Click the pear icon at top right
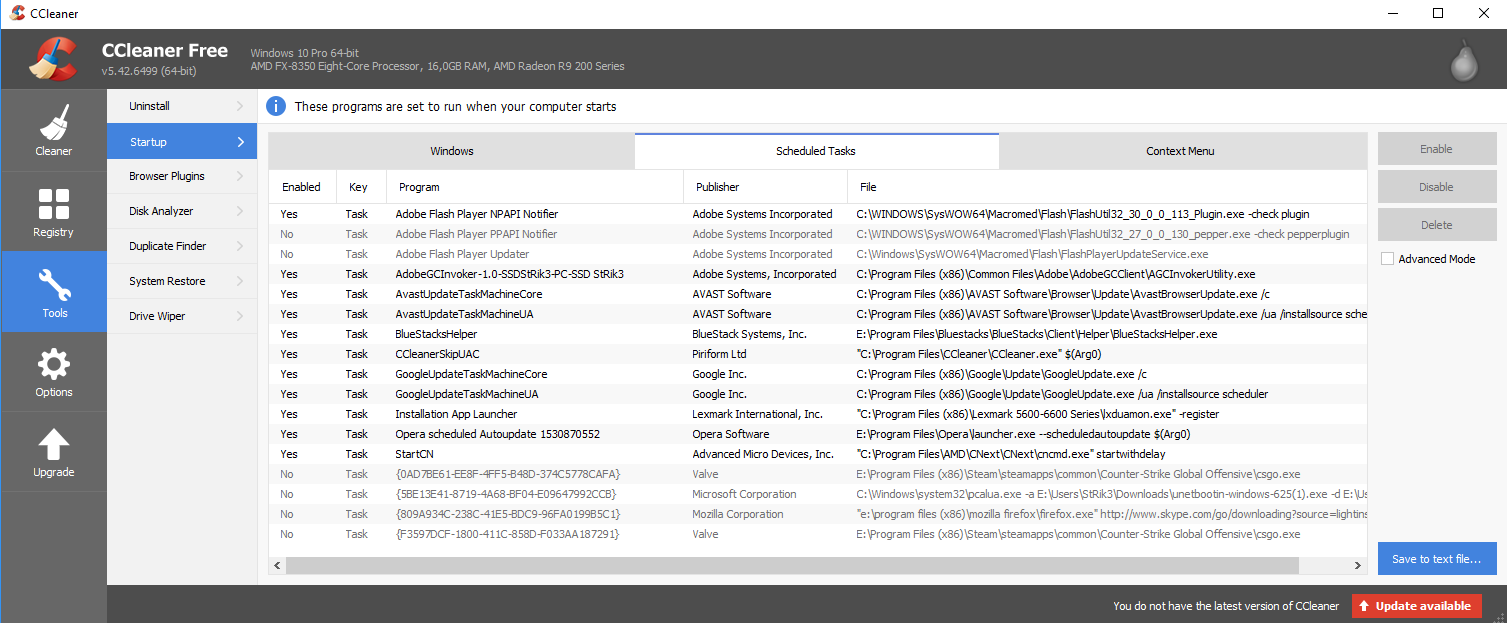 (x=1464, y=60)
